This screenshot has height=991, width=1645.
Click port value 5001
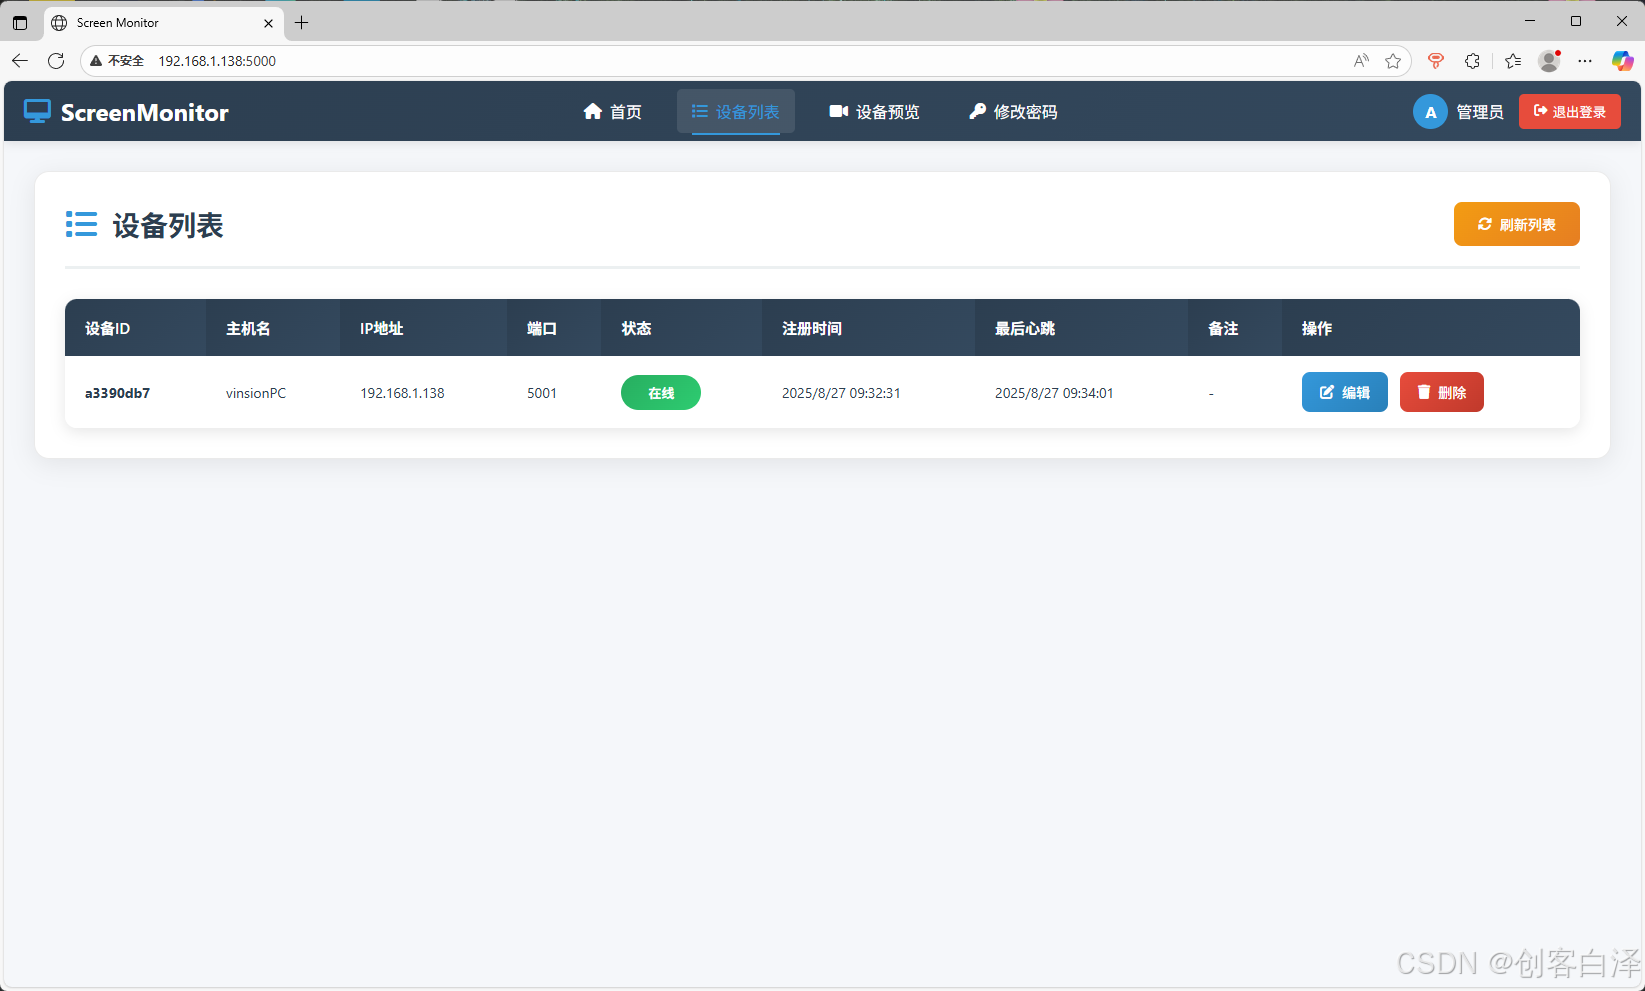coord(542,393)
